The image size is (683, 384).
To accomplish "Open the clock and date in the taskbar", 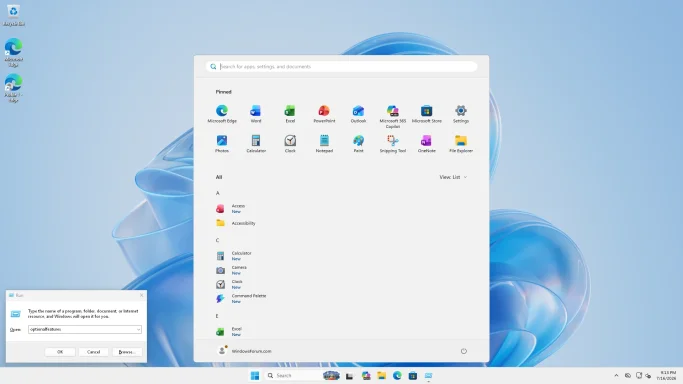I will (666, 375).
